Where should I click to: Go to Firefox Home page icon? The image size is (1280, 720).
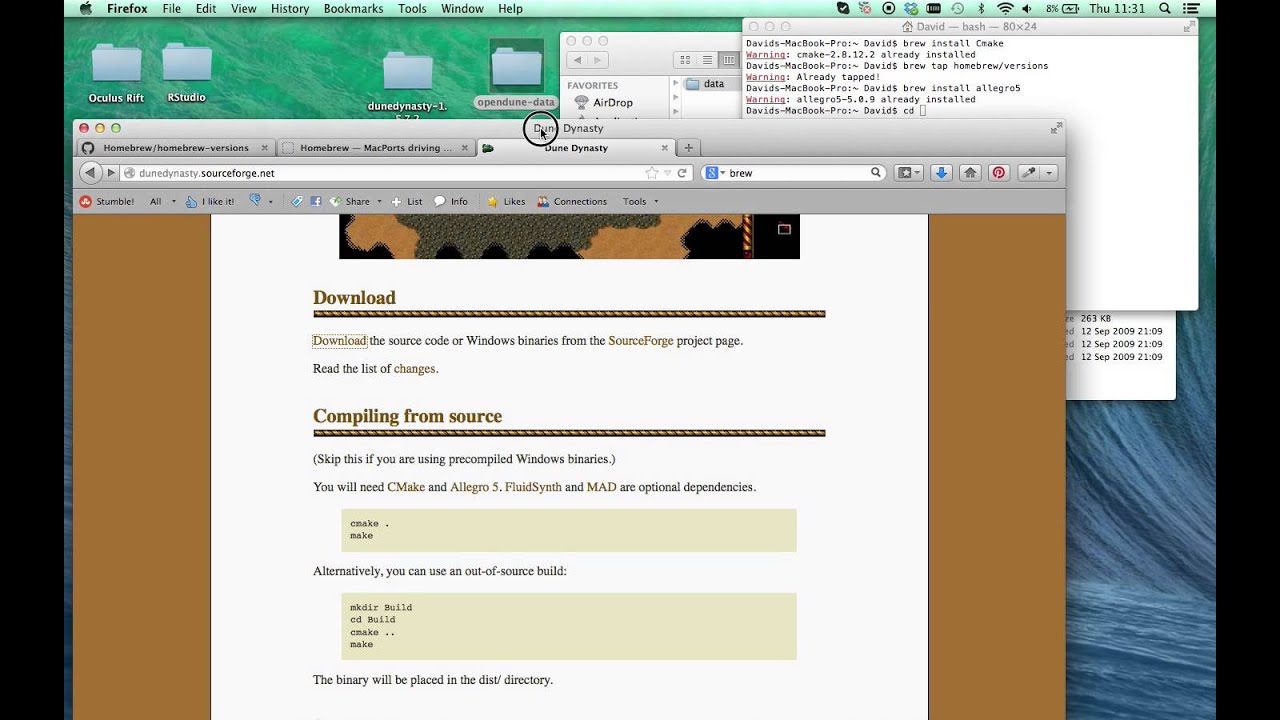[x=970, y=173]
